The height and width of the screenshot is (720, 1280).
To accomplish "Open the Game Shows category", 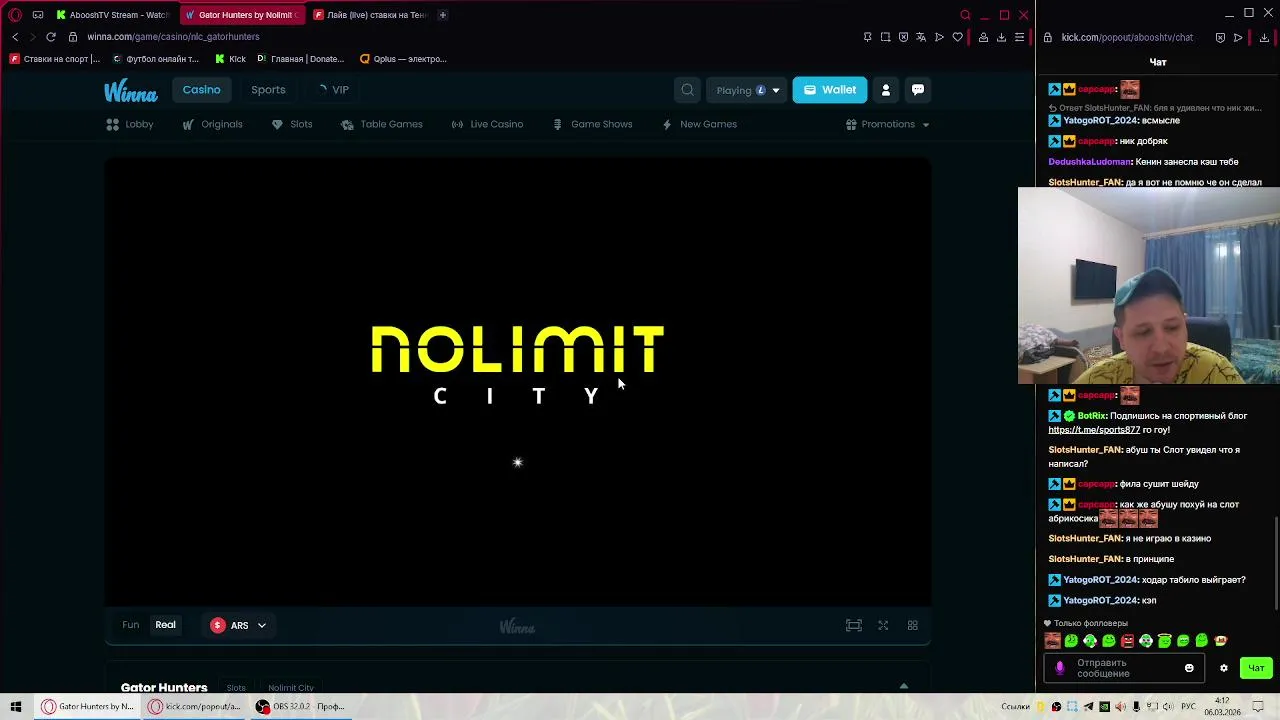I will [592, 124].
